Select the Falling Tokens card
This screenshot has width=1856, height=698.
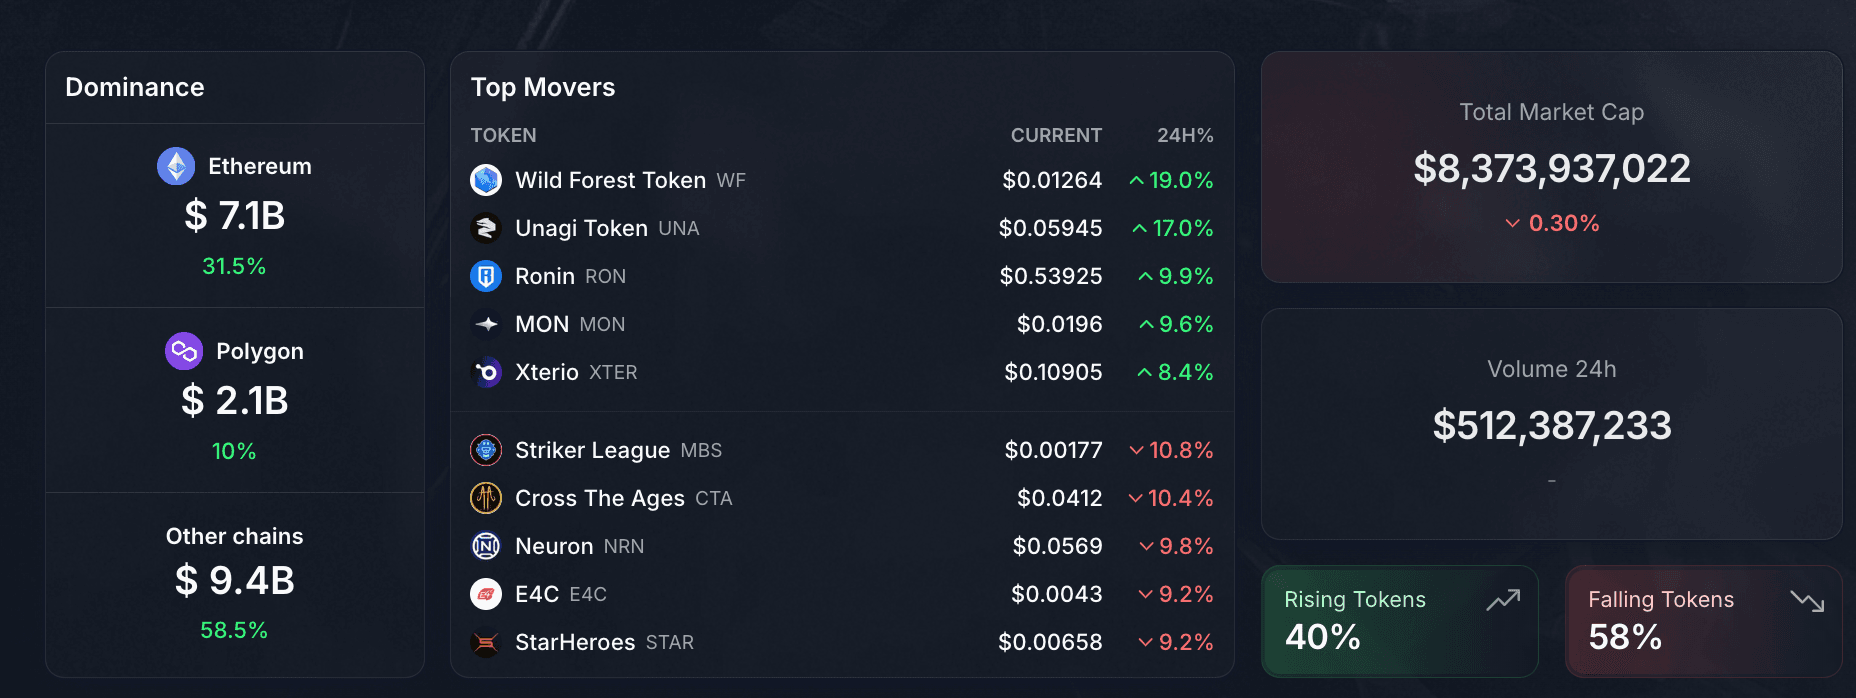1704,621
